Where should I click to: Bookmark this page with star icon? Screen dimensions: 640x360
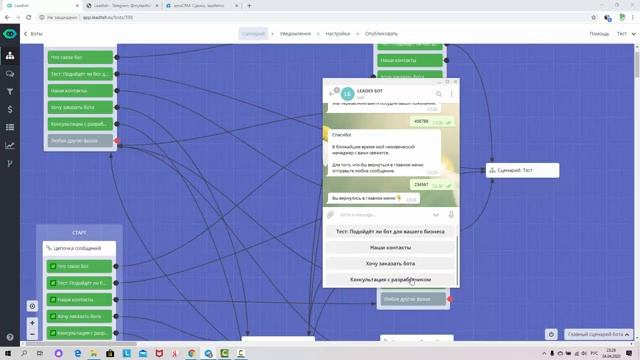[593, 18]
